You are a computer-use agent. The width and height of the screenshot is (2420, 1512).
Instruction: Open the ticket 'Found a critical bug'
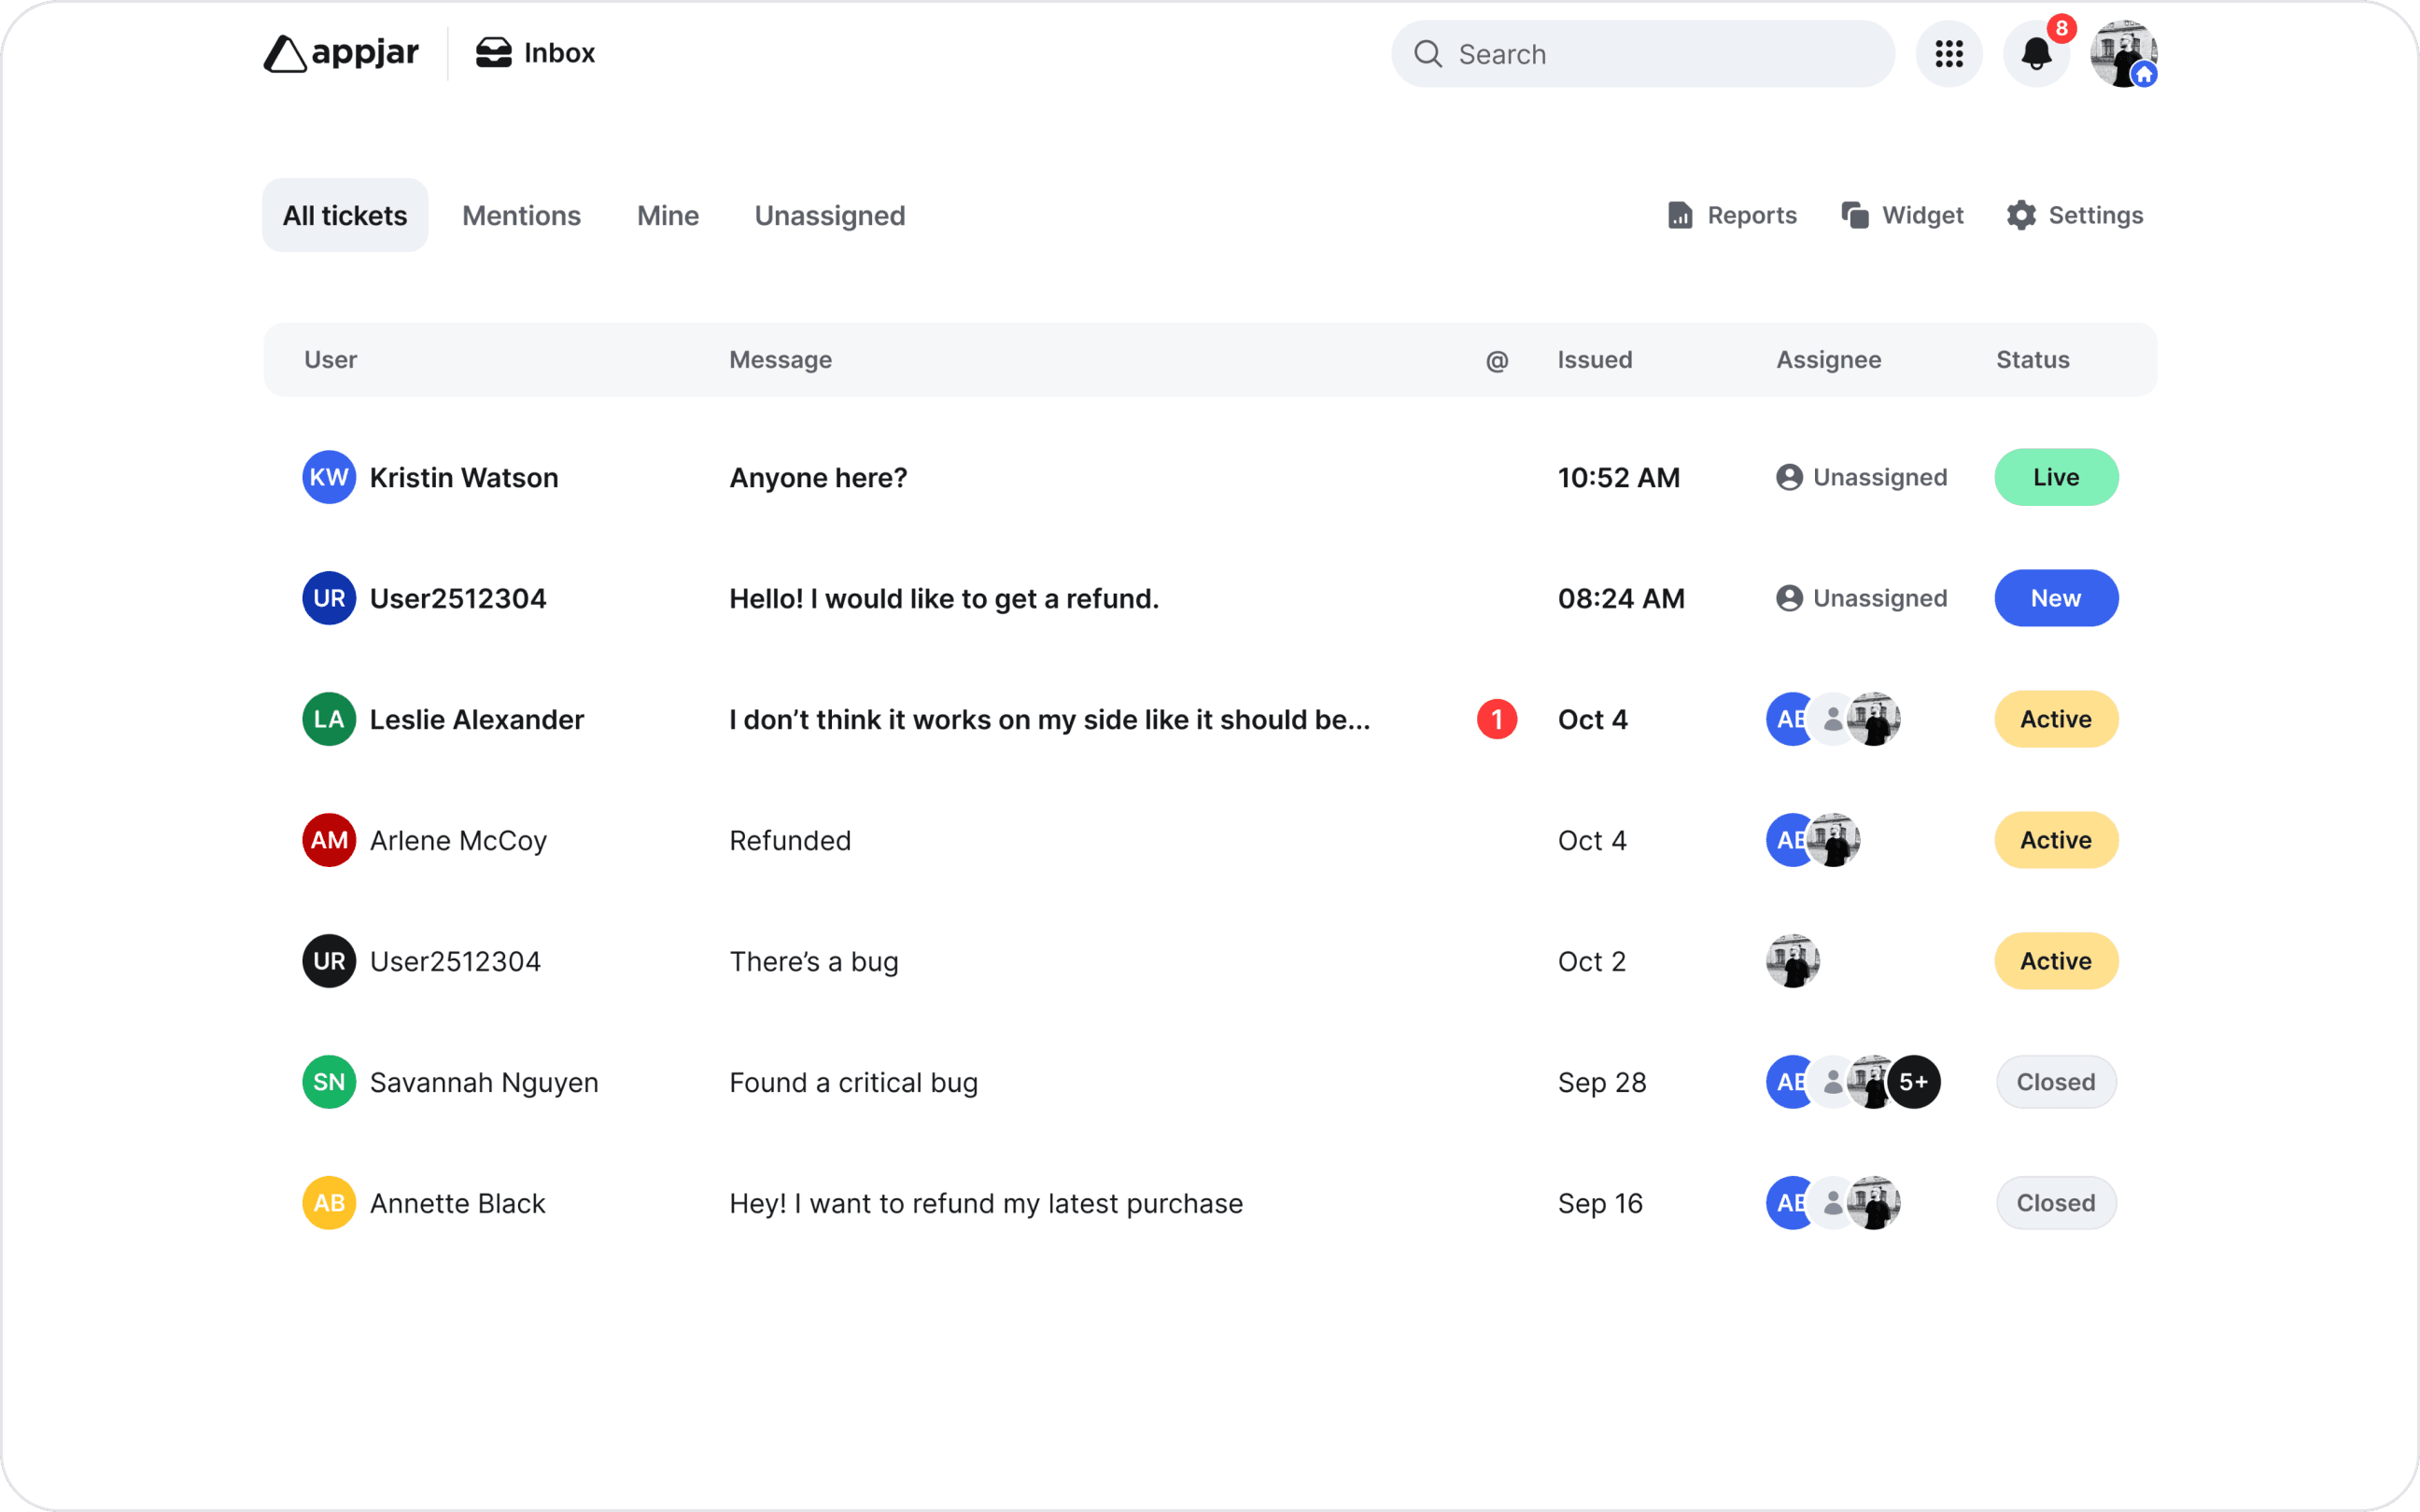click(x=853, y=1081)
